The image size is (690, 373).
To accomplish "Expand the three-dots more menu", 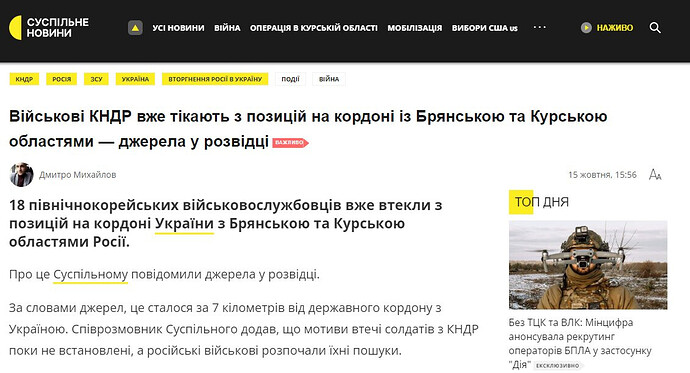I will (x=540, y=27).
